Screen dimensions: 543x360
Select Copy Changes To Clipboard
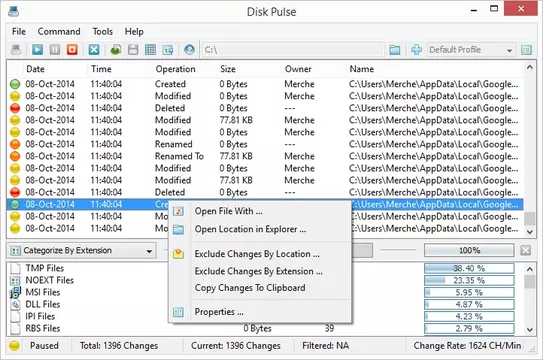250,288
